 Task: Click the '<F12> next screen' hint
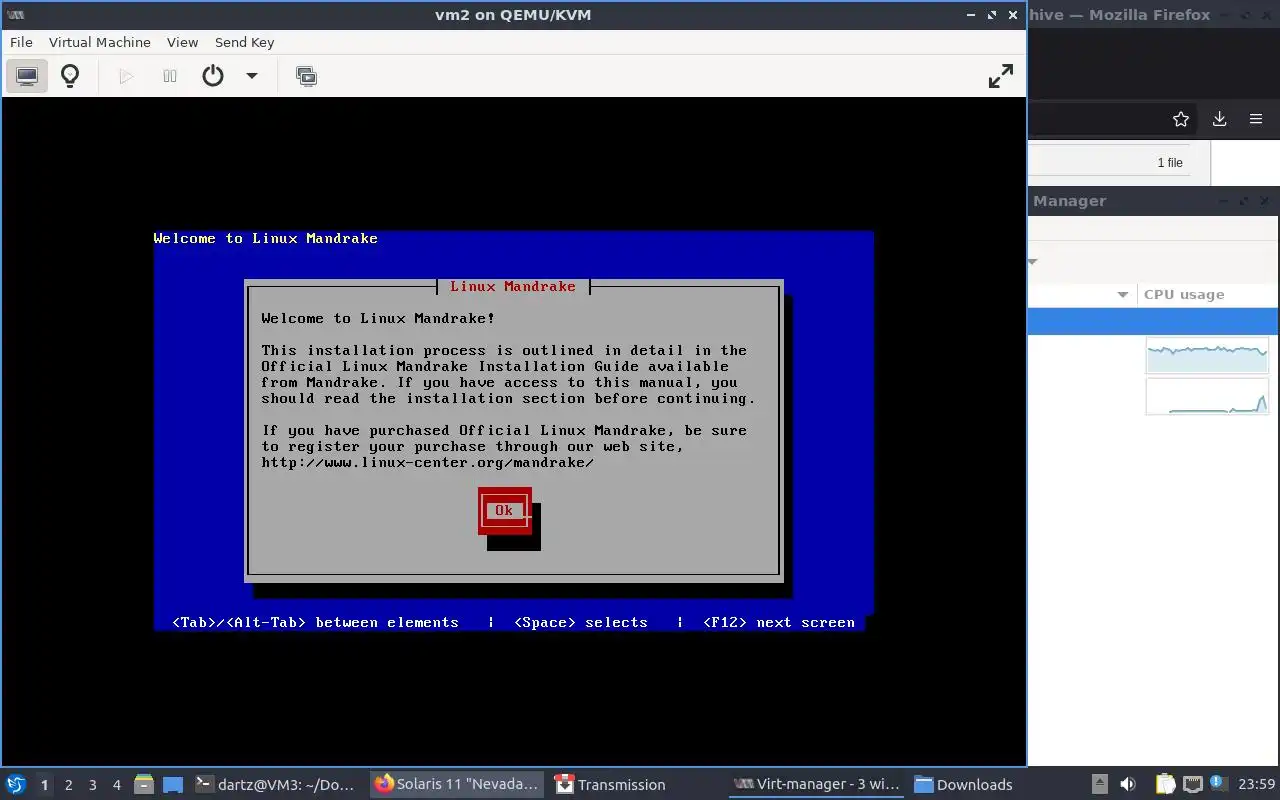click(x=779, y=622)
